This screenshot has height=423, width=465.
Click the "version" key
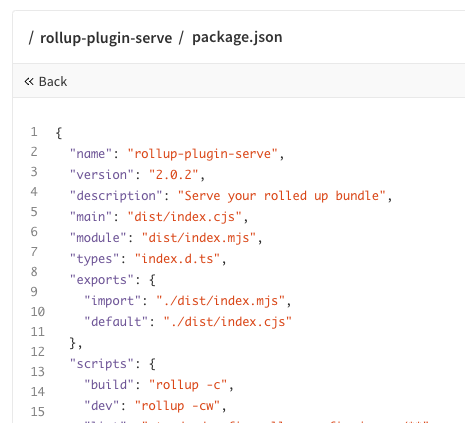102,175
